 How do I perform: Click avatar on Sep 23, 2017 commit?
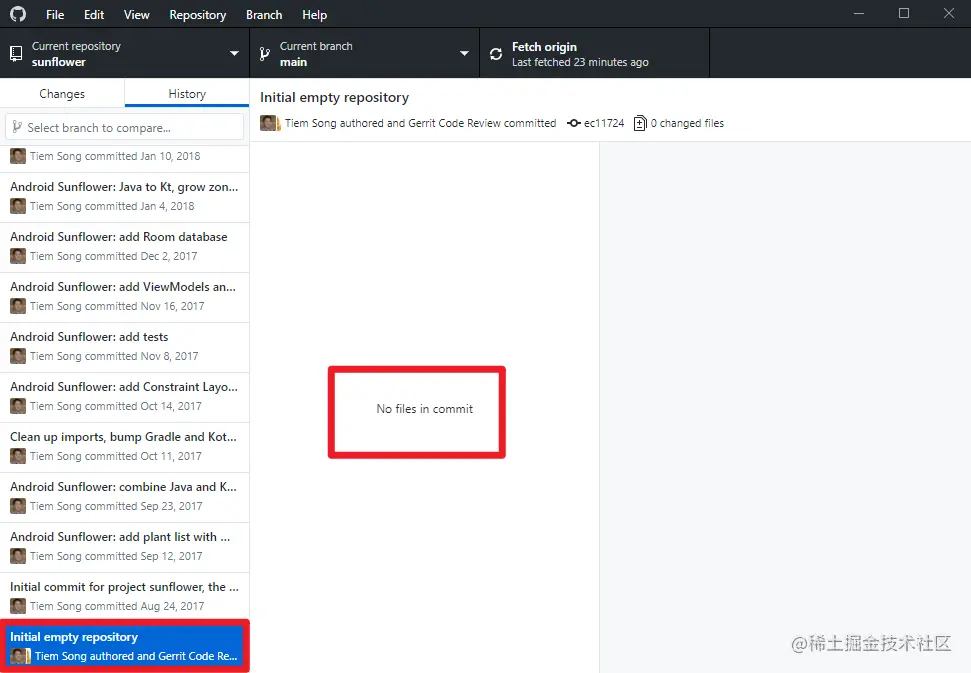tap(18, 506)
